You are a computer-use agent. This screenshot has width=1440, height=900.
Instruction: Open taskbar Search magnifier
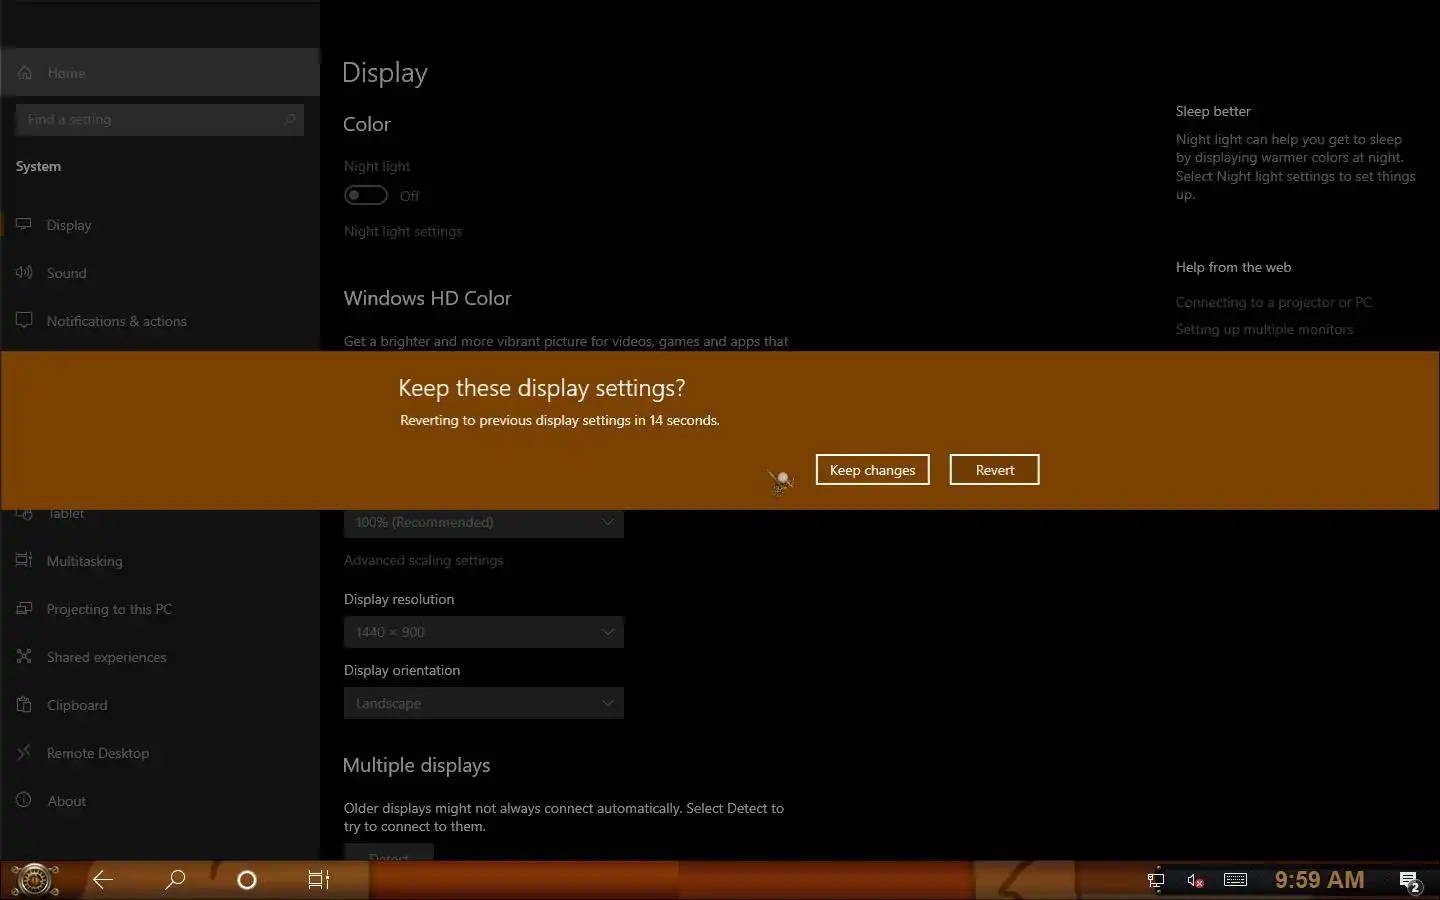(x=175, y=880)
